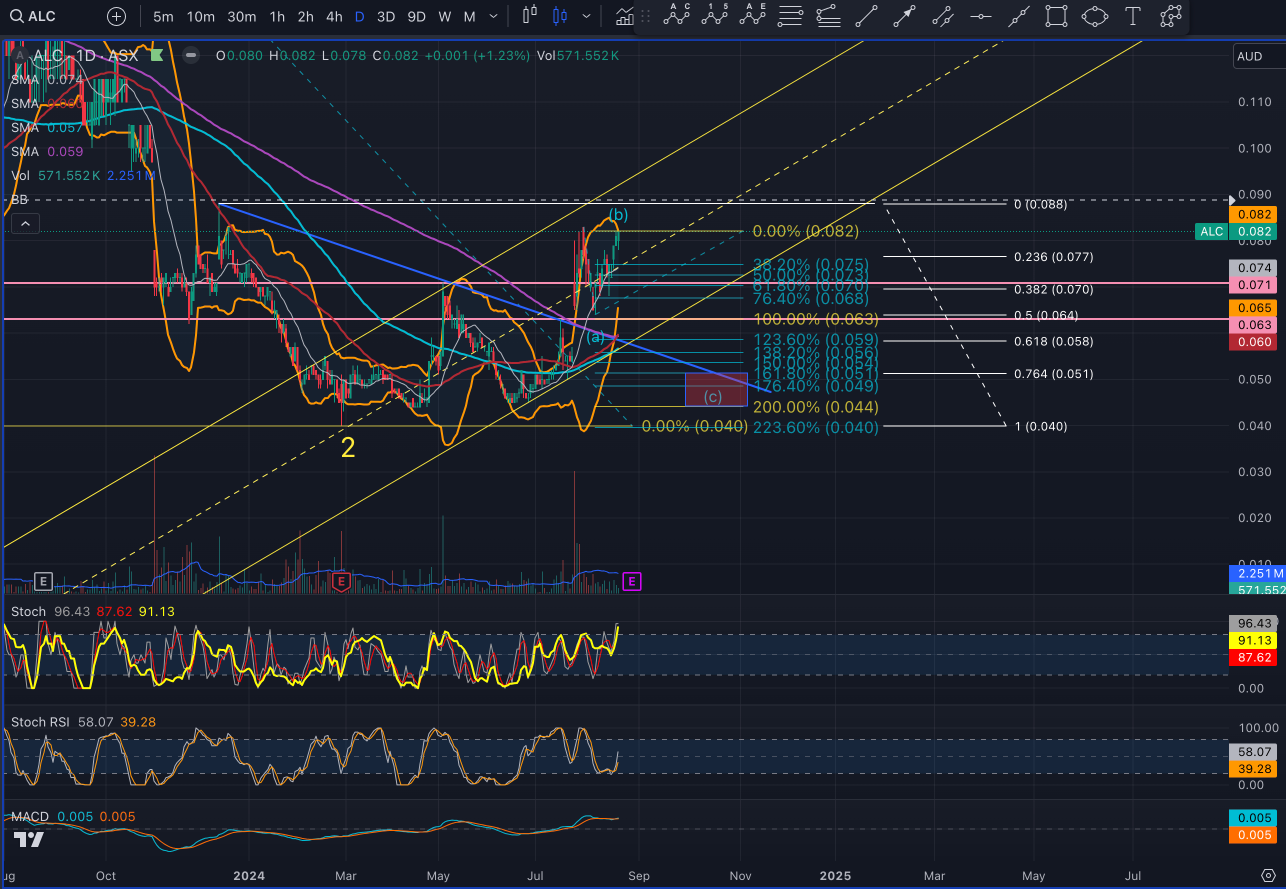Select the Candles chart style icon

click(x=559, y=16)
